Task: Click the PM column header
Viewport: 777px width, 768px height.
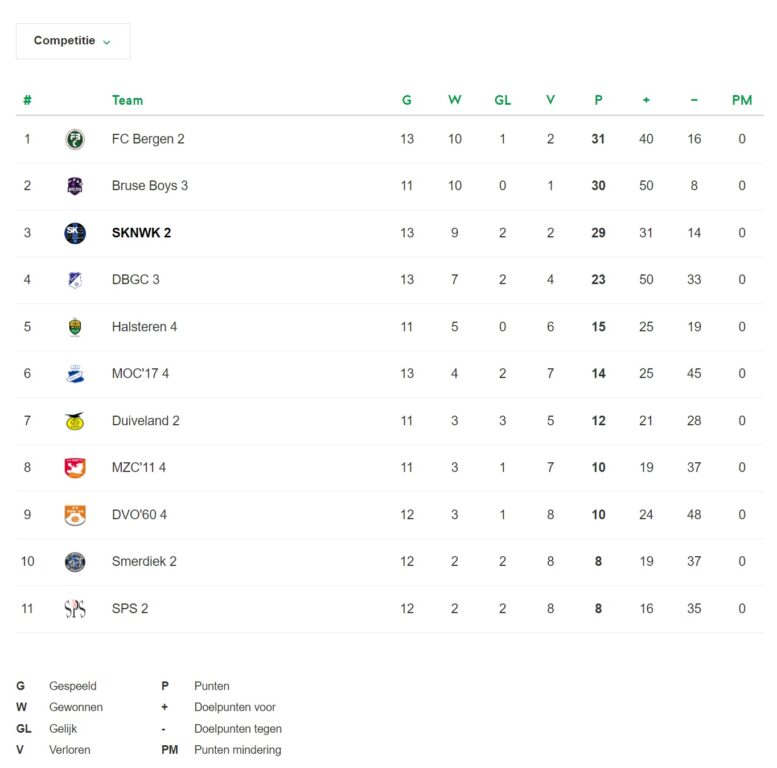Action: tap(742, 101)
